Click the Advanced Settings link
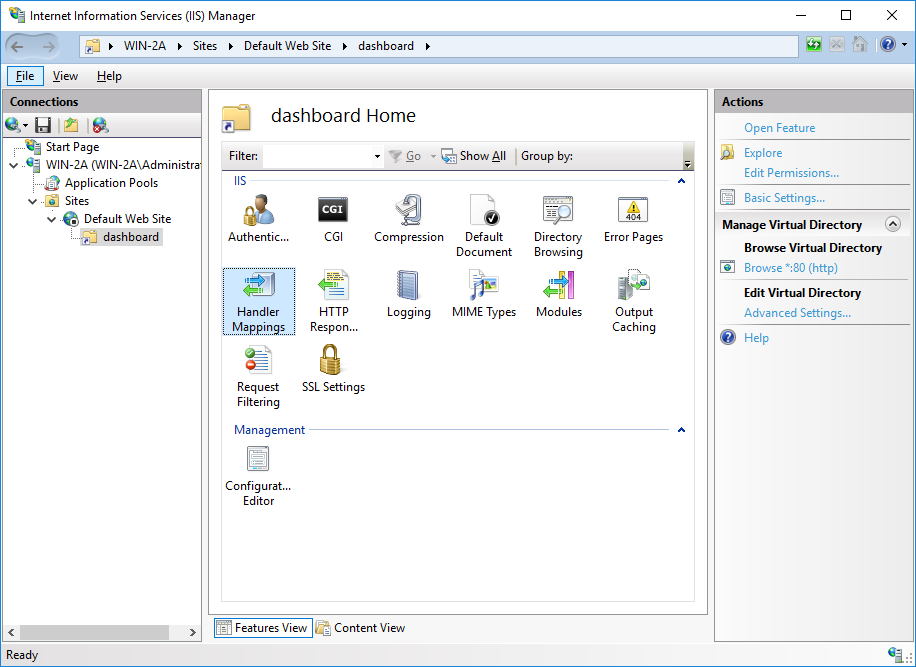The image size is (916, 667). point(797,313)
